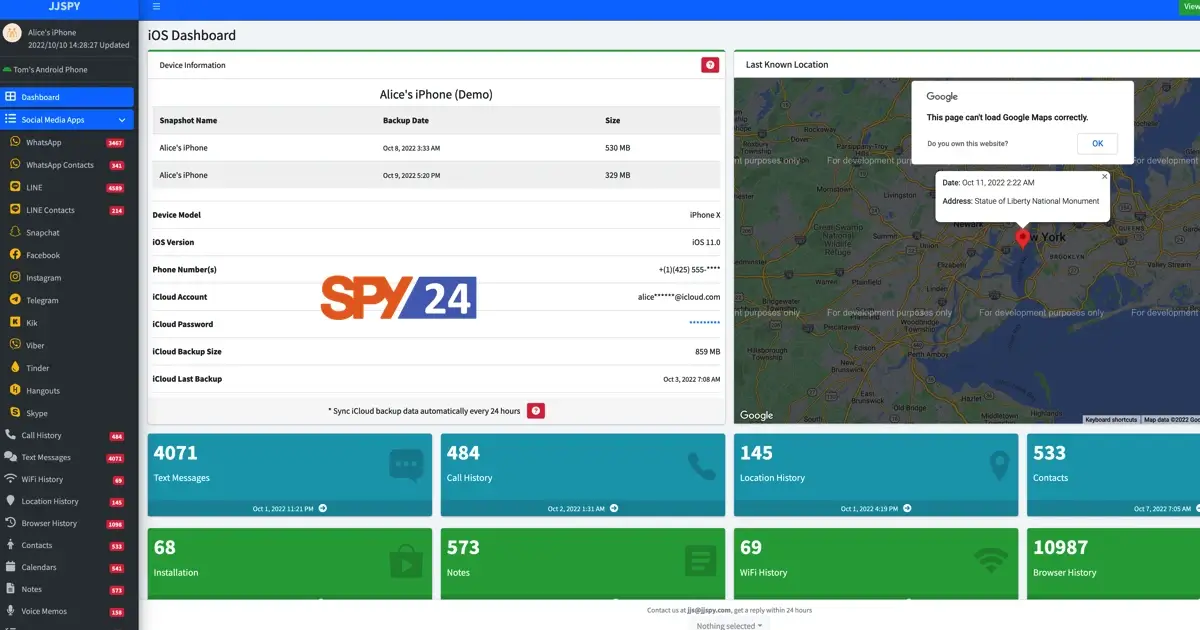Open Hangouts in the sidebar
Viewport: 1200px width, 630px height.
point(68,391)
